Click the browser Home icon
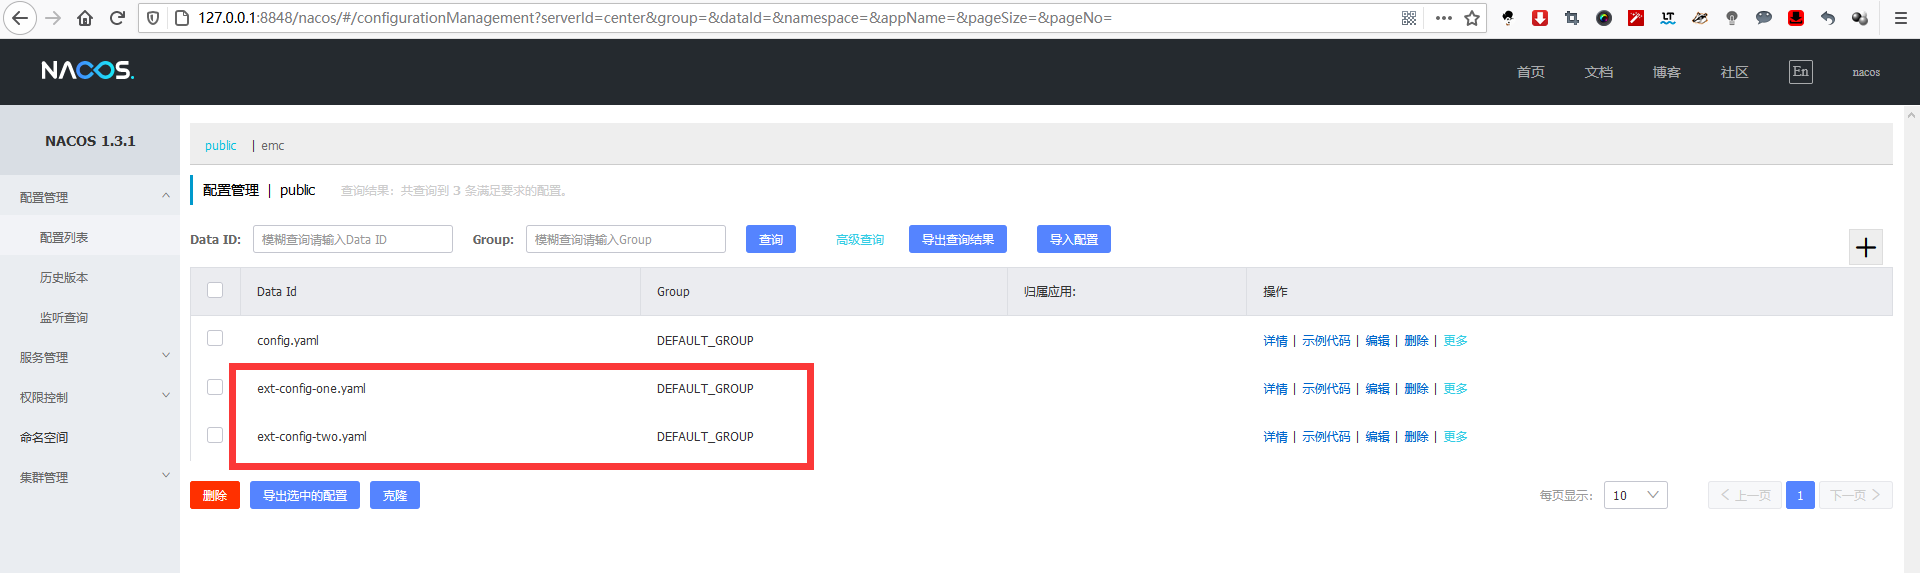 tap(85, 18)
